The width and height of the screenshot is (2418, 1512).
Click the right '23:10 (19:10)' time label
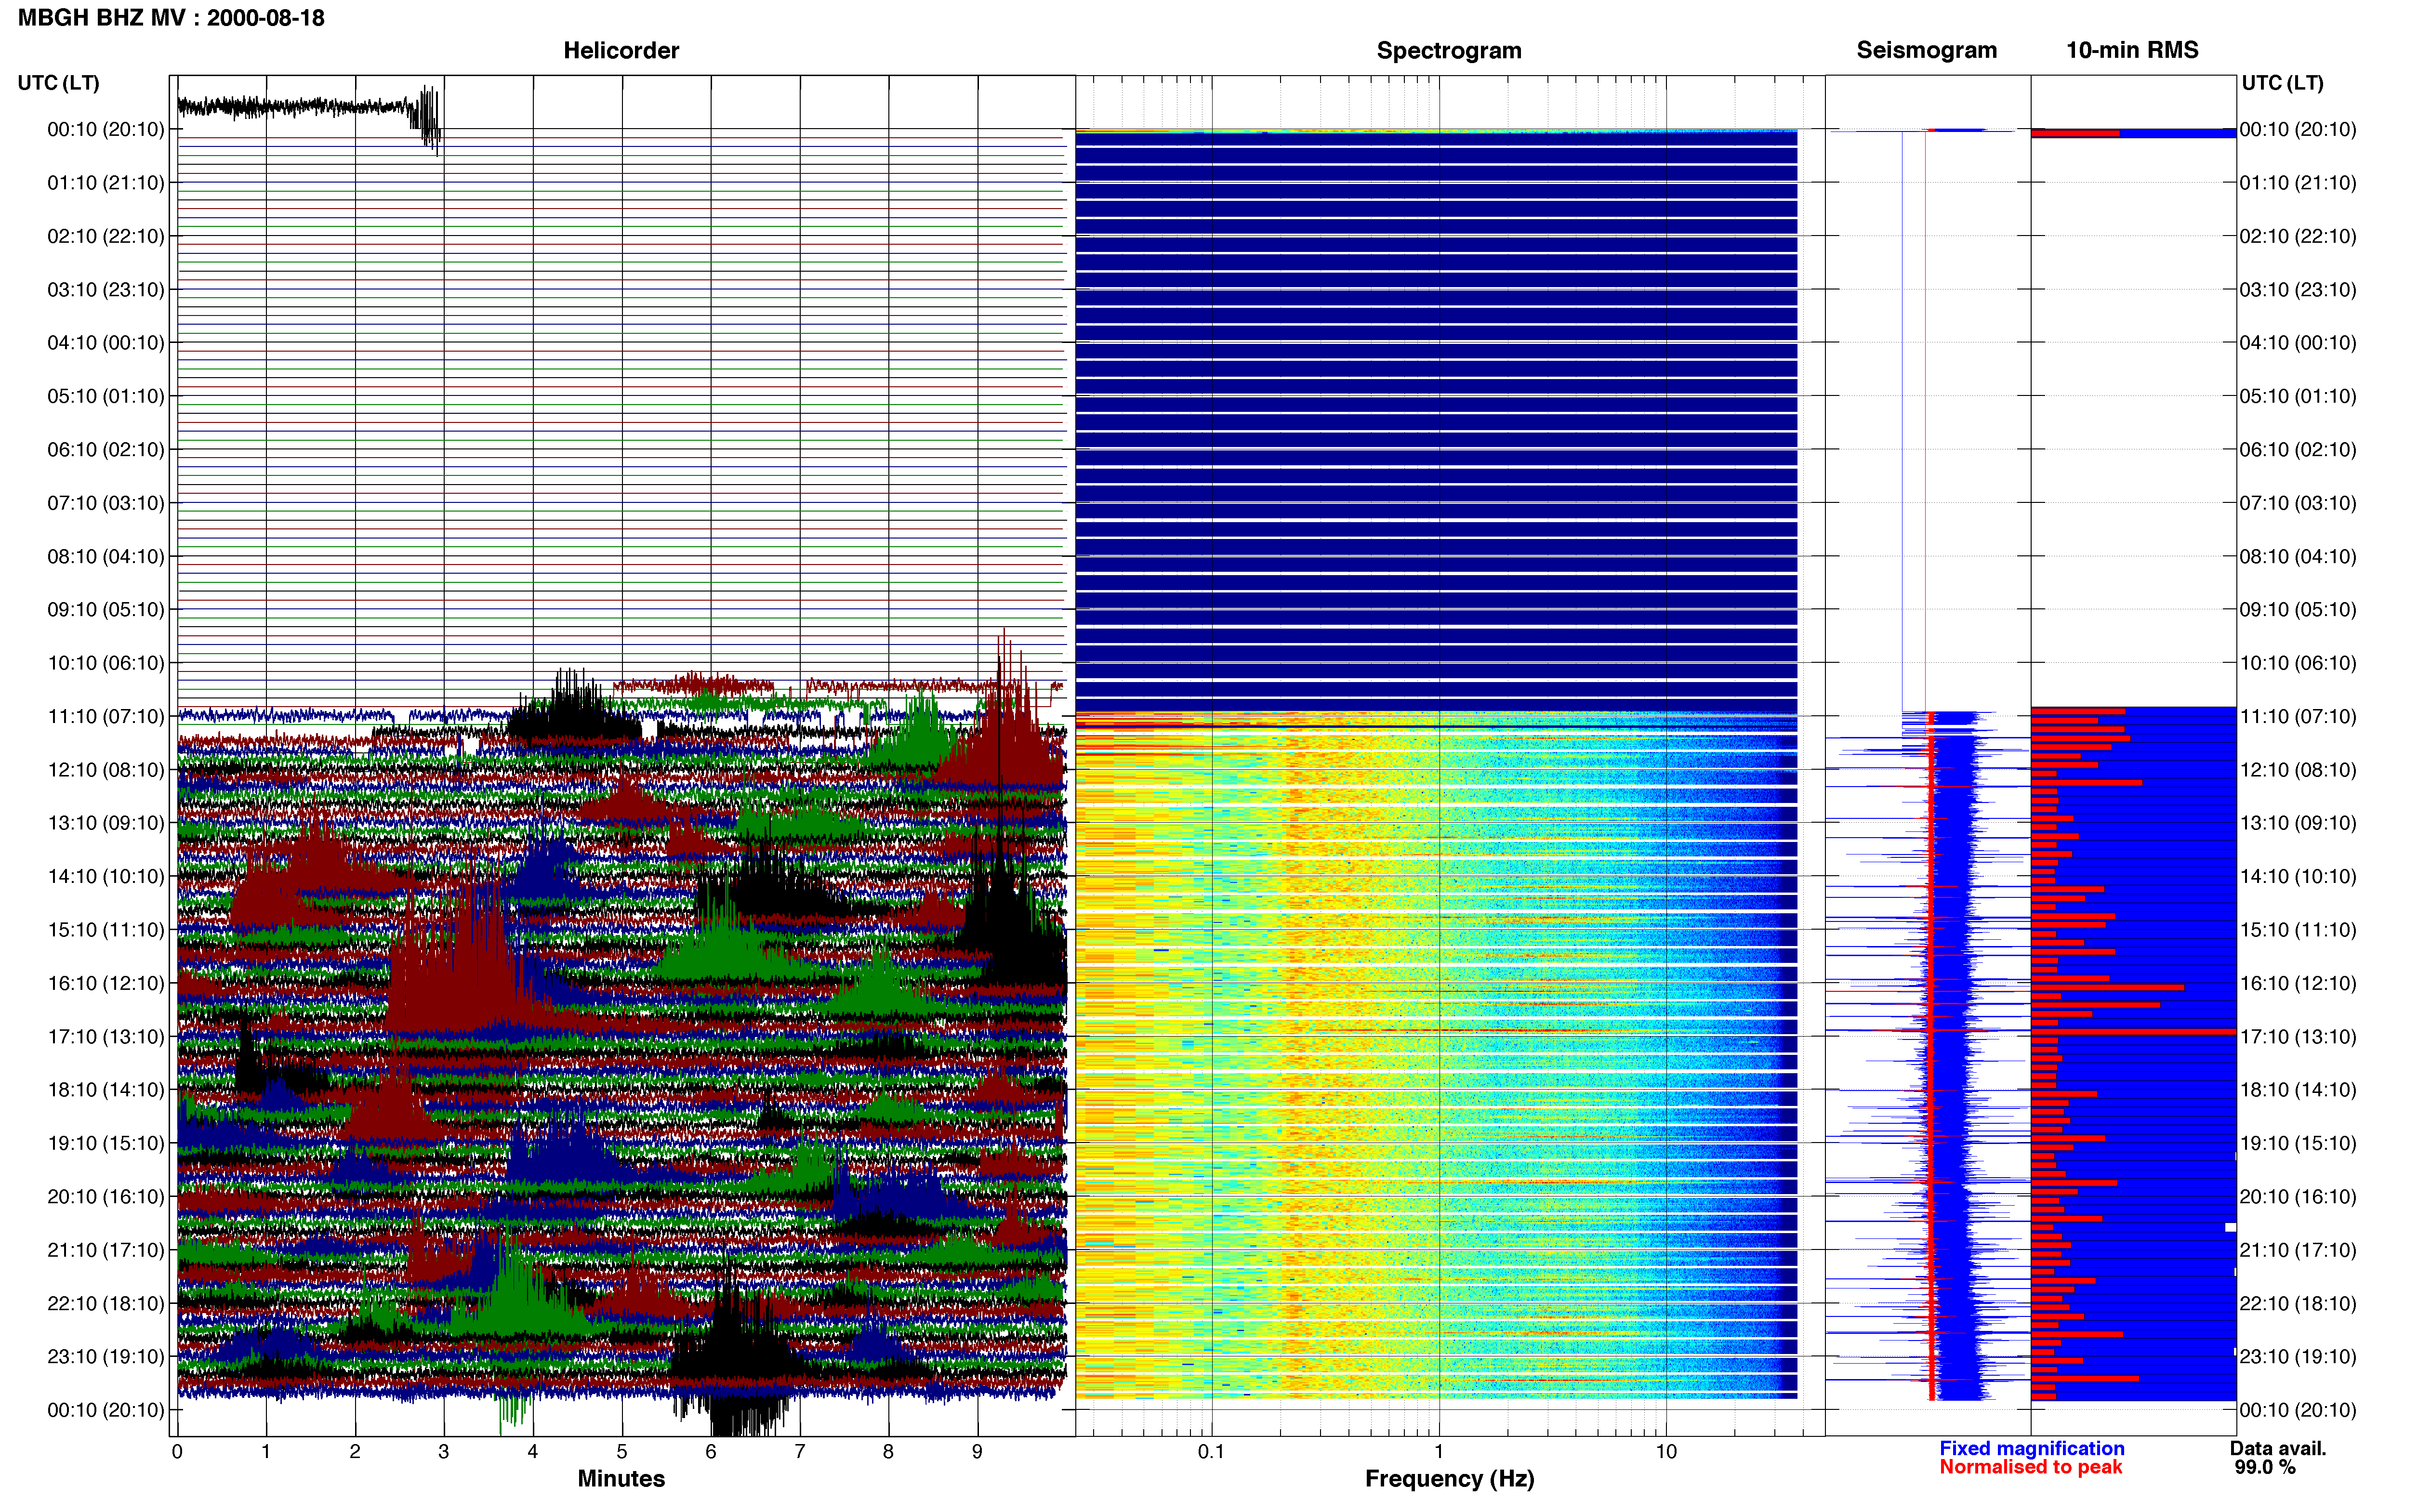point(2298,1357)
